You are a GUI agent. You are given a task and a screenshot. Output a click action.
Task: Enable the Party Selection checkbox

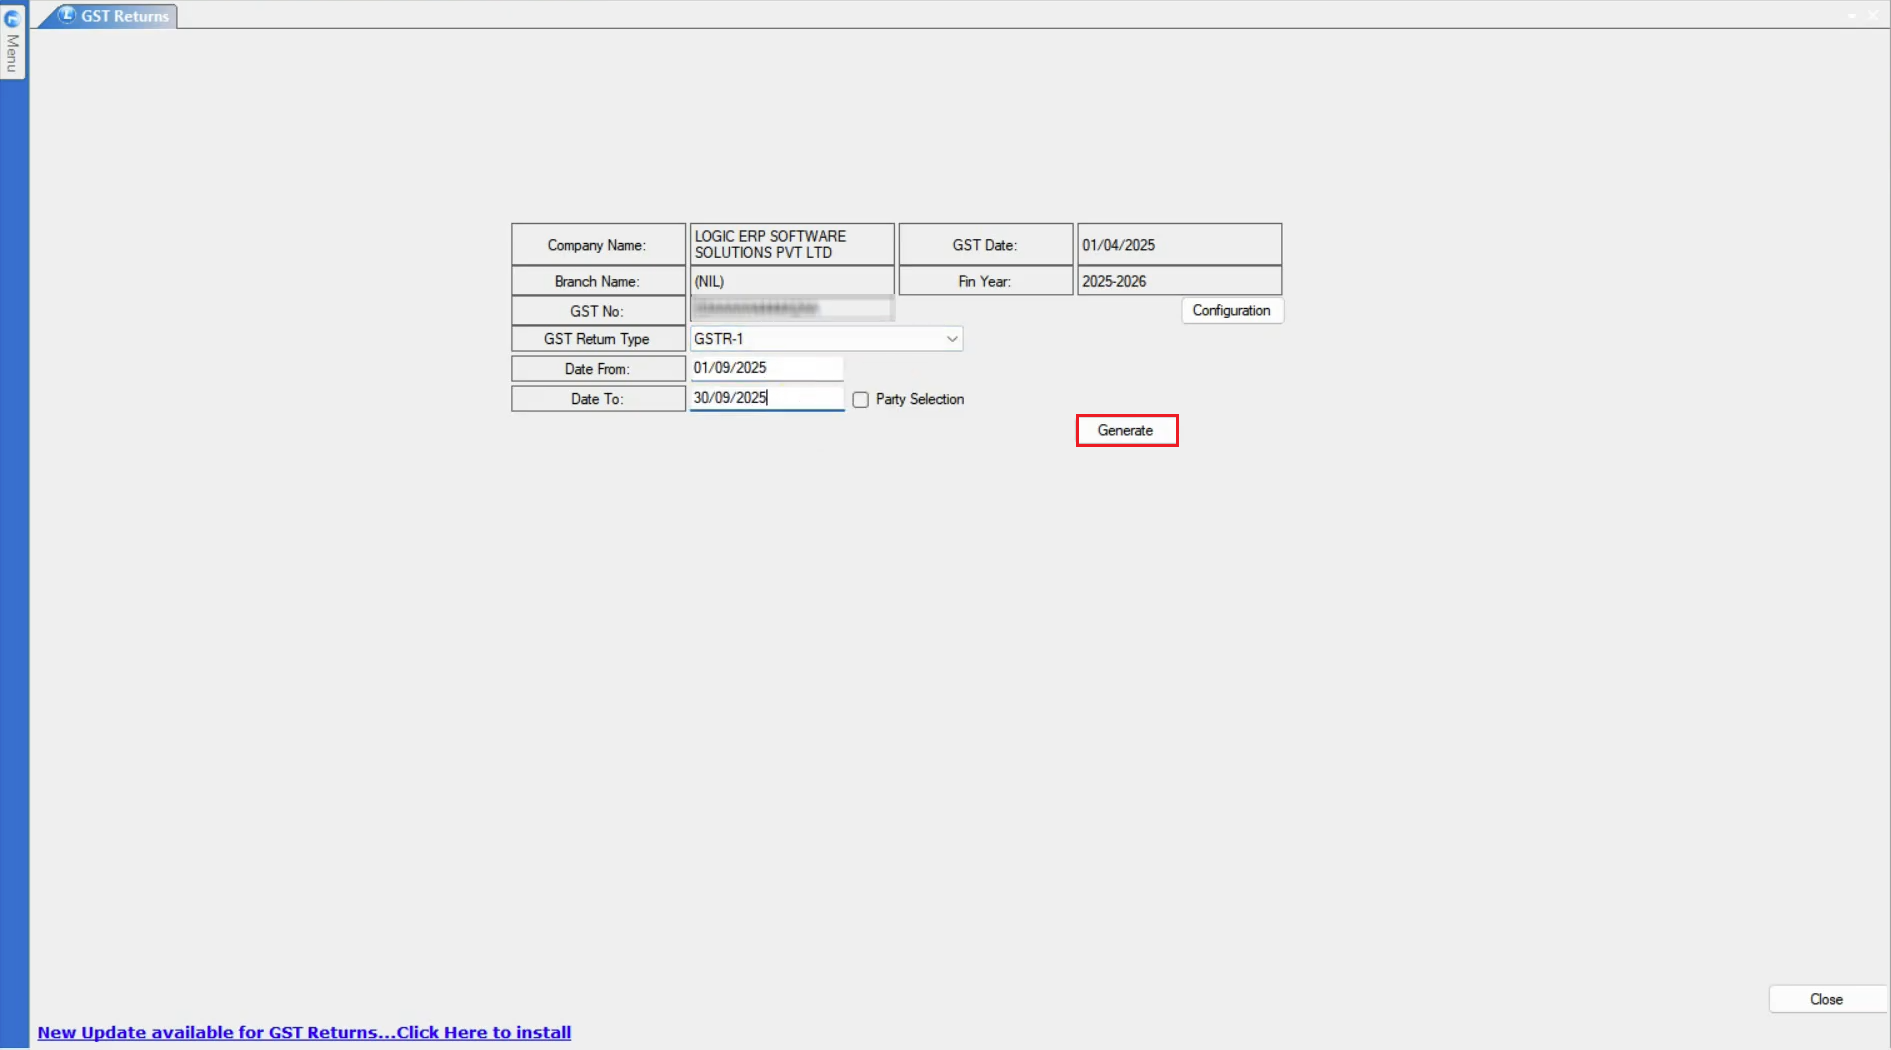point(860,400)
